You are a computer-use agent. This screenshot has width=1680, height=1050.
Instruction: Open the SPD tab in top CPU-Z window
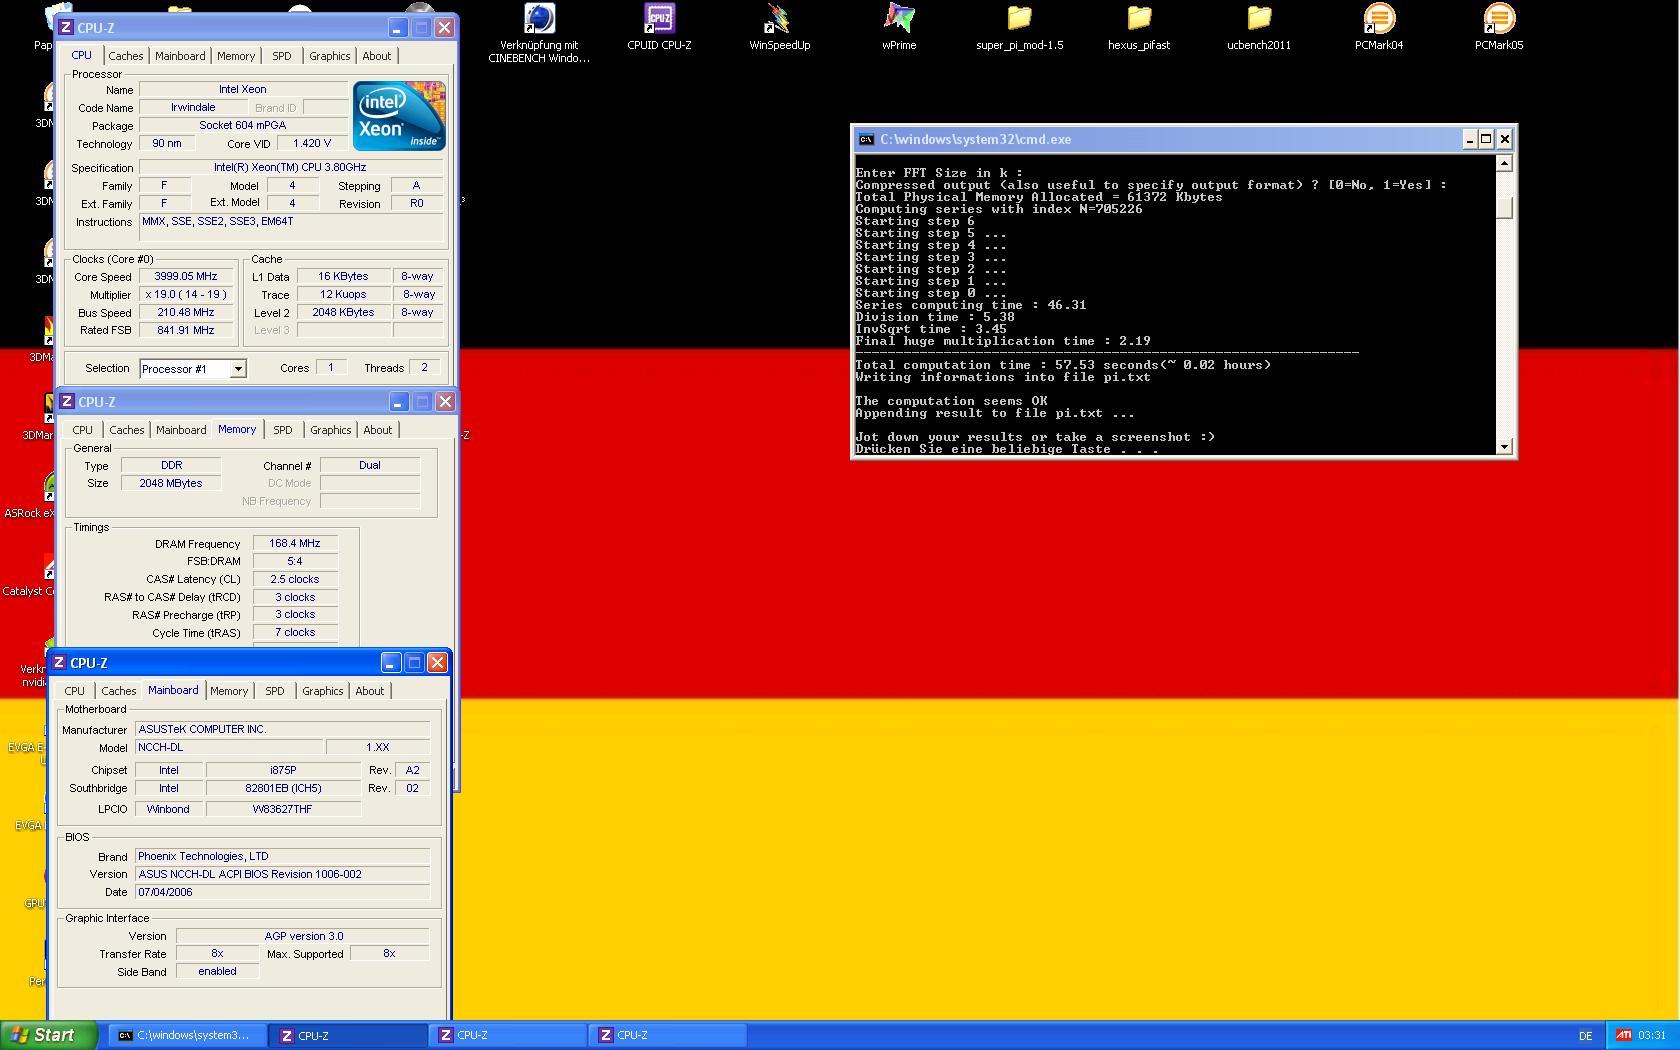282,56
